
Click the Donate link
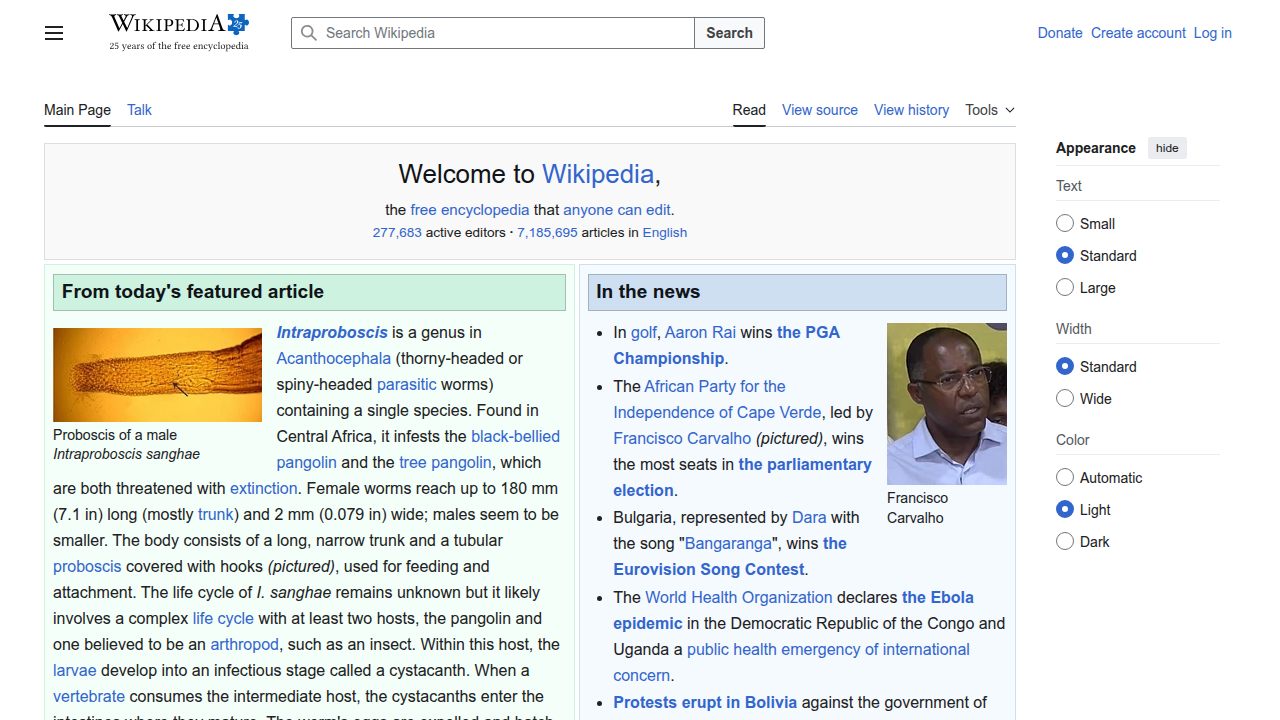point(1060,33)
